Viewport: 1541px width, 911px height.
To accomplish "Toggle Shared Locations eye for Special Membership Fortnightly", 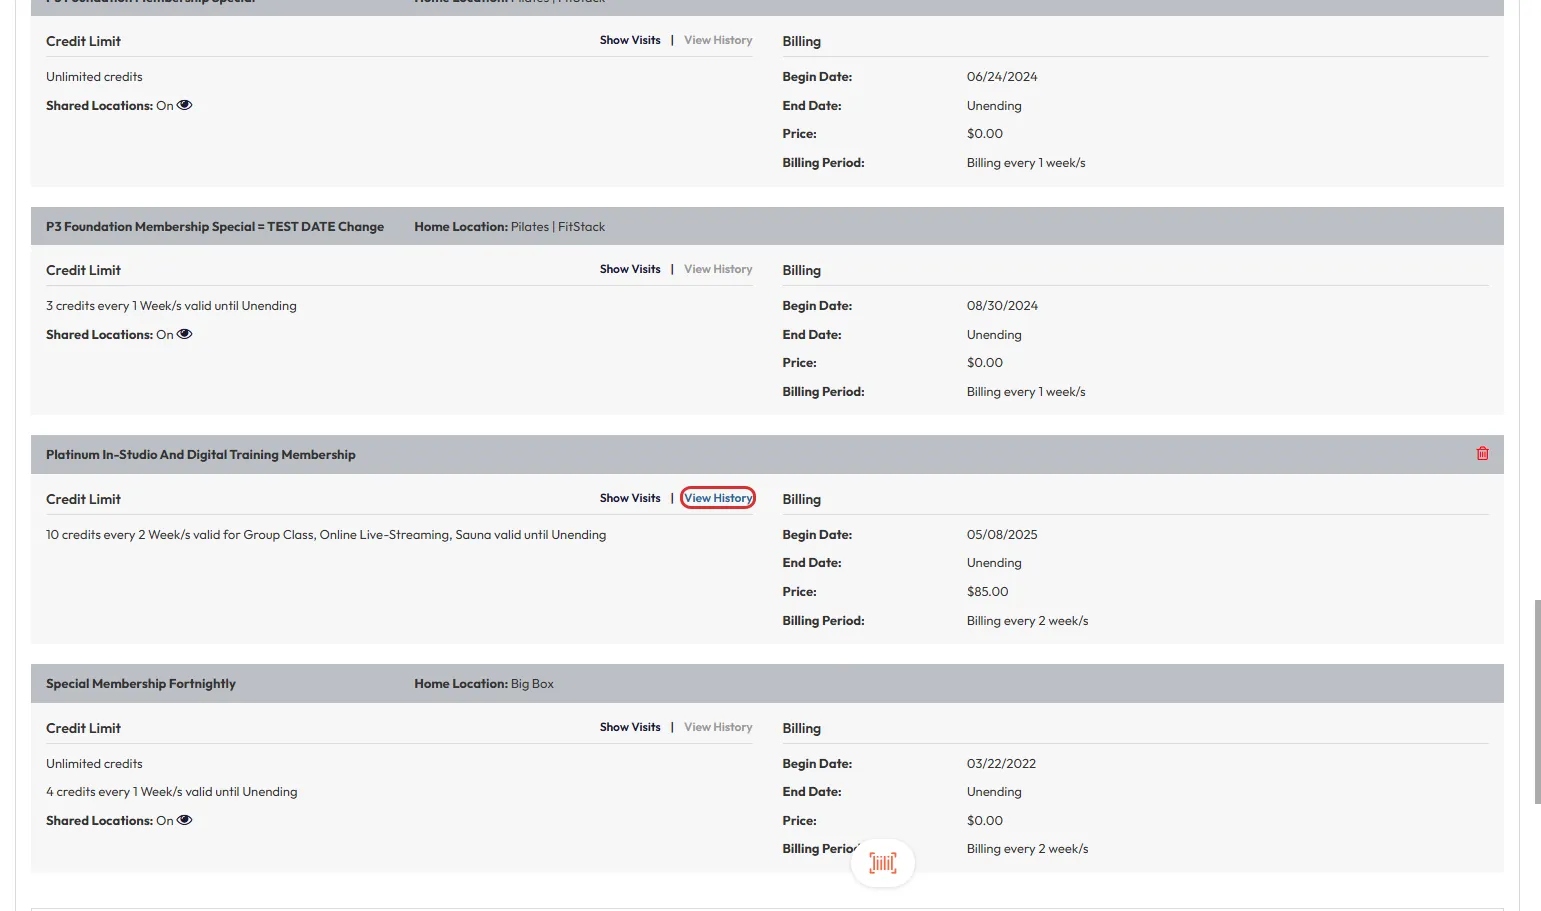I will 185,820.
